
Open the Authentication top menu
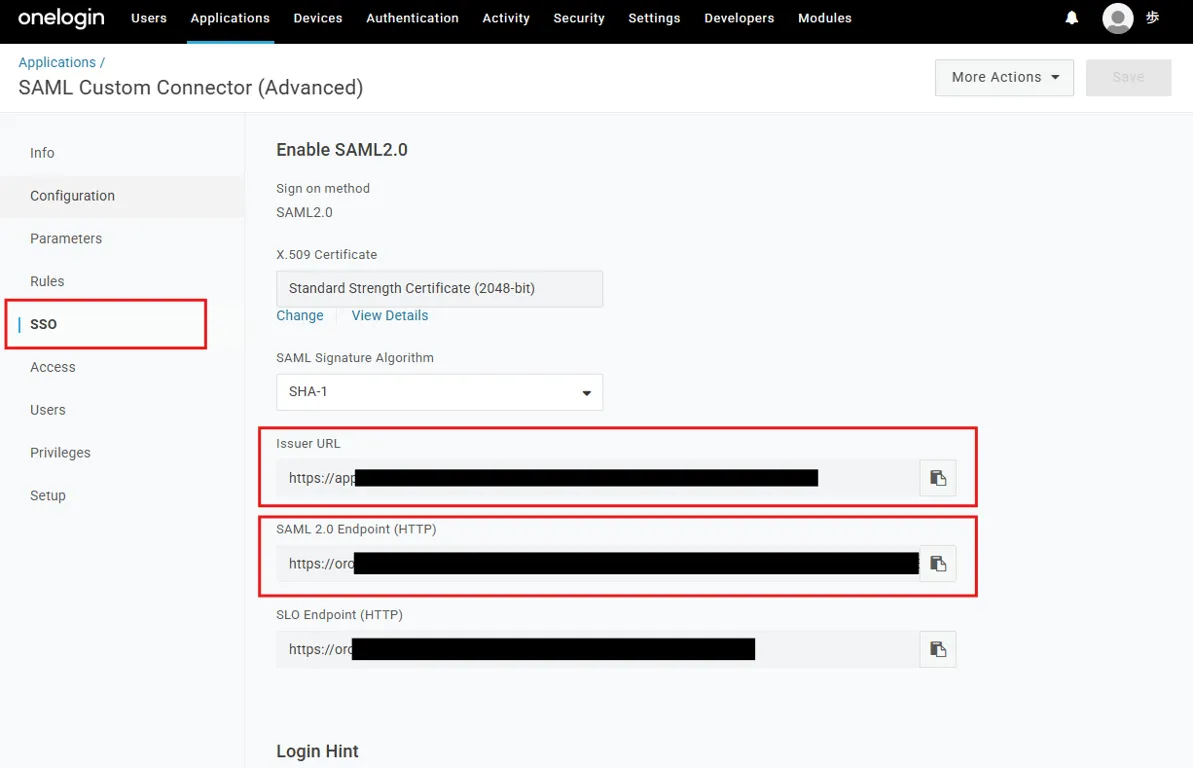(412, 18)
